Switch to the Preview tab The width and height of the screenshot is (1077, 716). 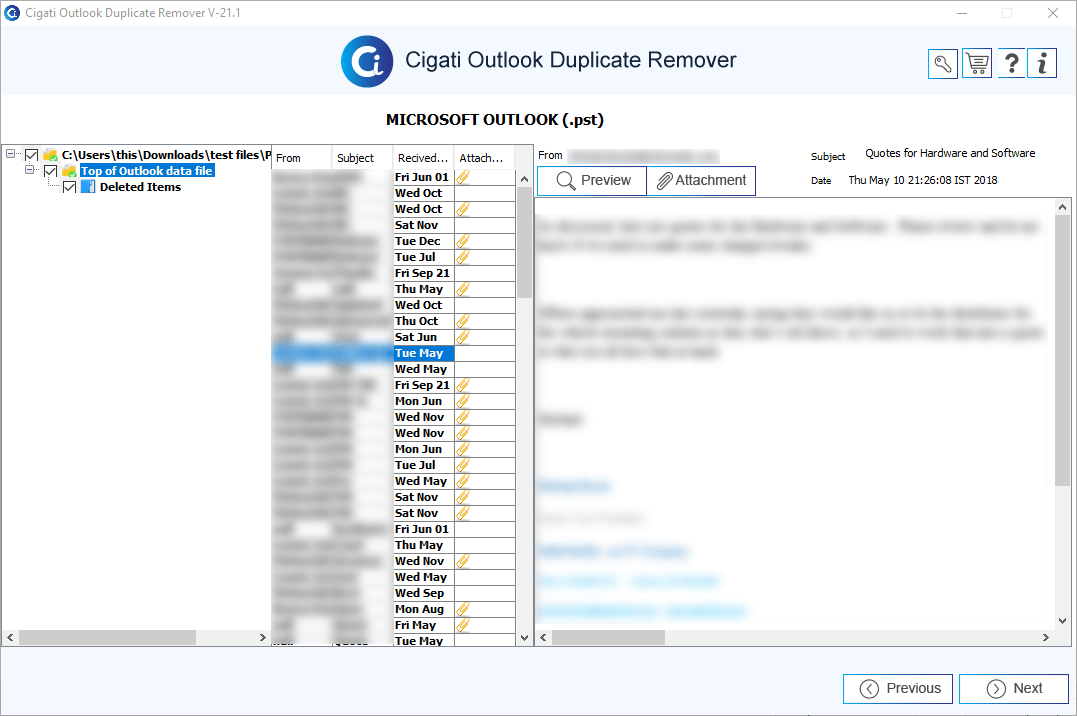coord(592,181)
